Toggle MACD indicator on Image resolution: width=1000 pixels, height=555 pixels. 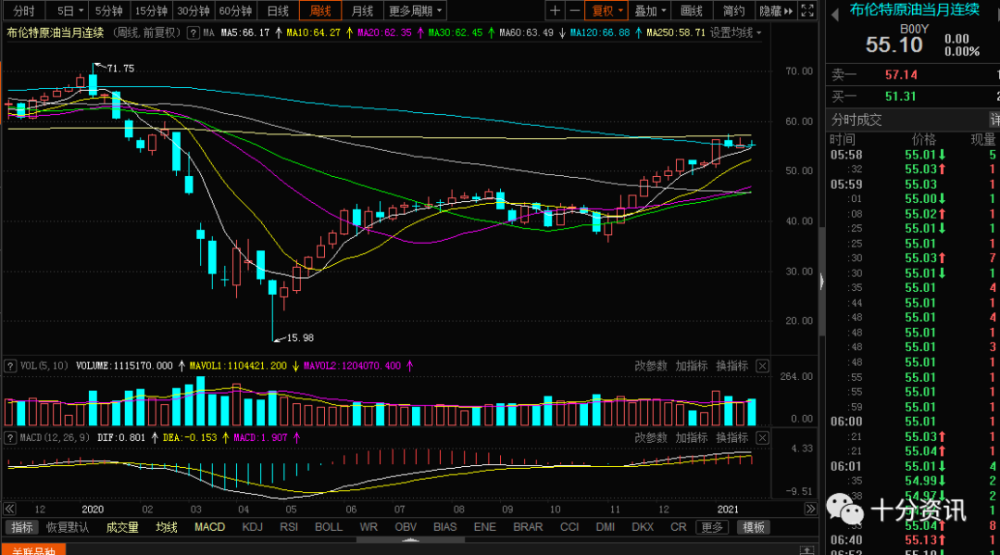[209, 528]
